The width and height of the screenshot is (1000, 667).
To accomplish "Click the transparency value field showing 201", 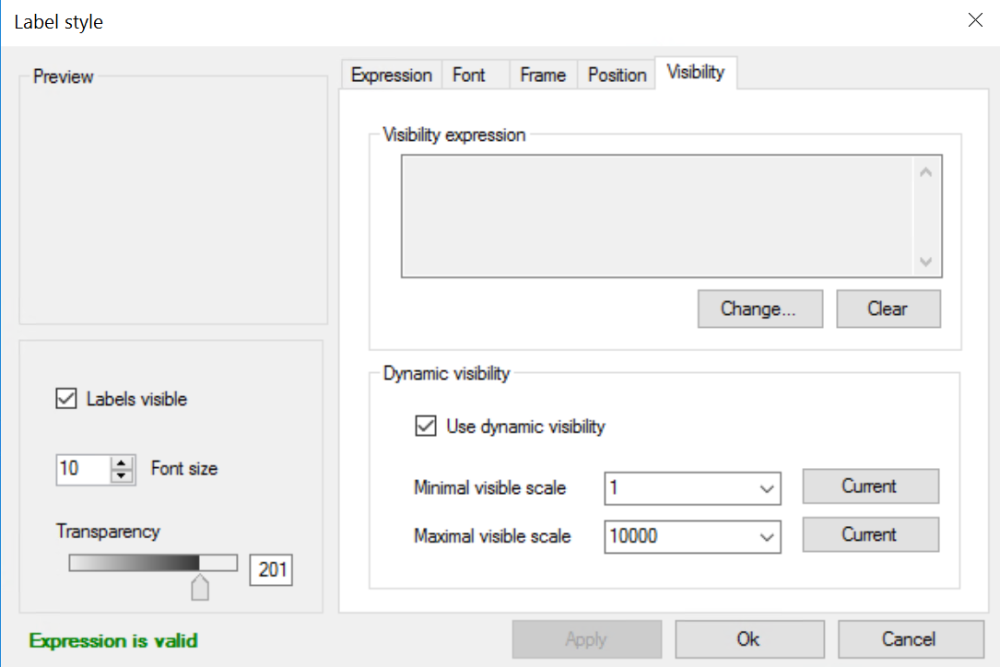I will click(x=270, y=570).
